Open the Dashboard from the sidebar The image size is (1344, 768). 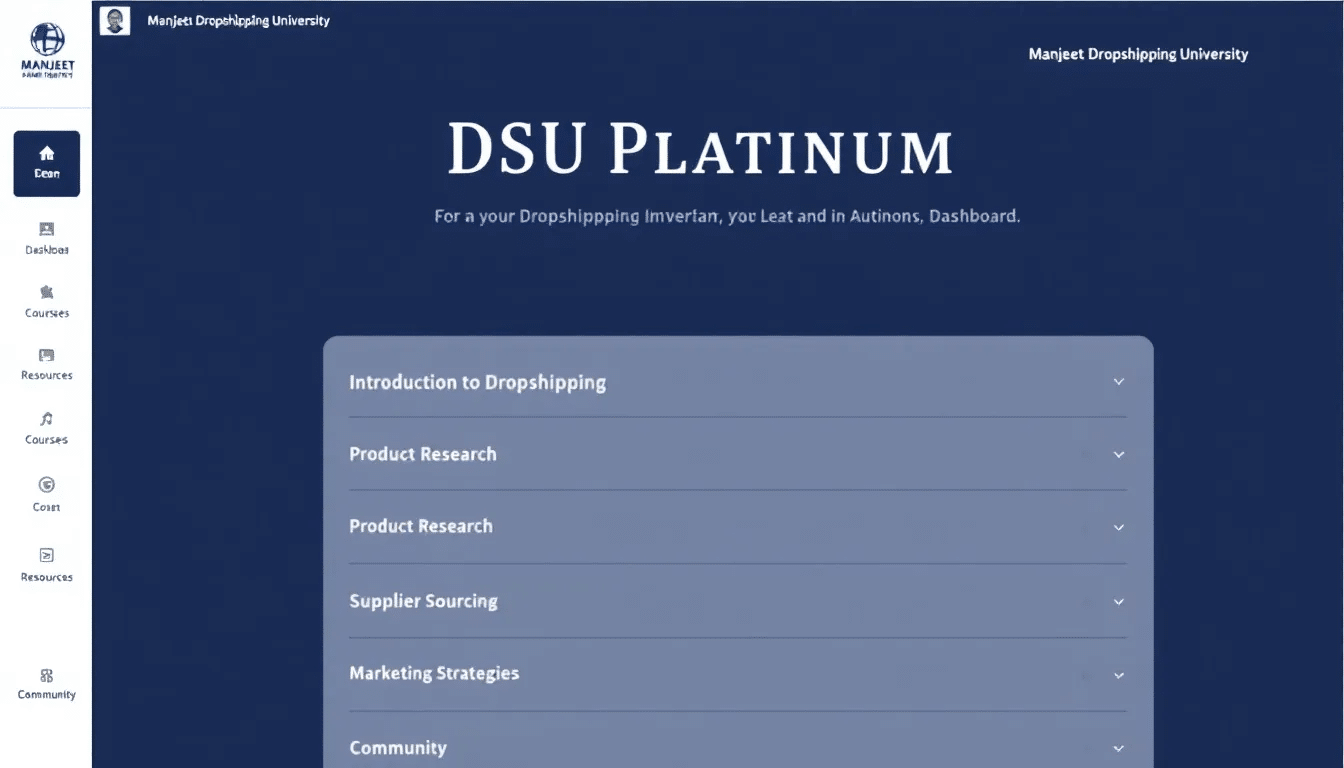pyautogui.click(x=46, y=238)
